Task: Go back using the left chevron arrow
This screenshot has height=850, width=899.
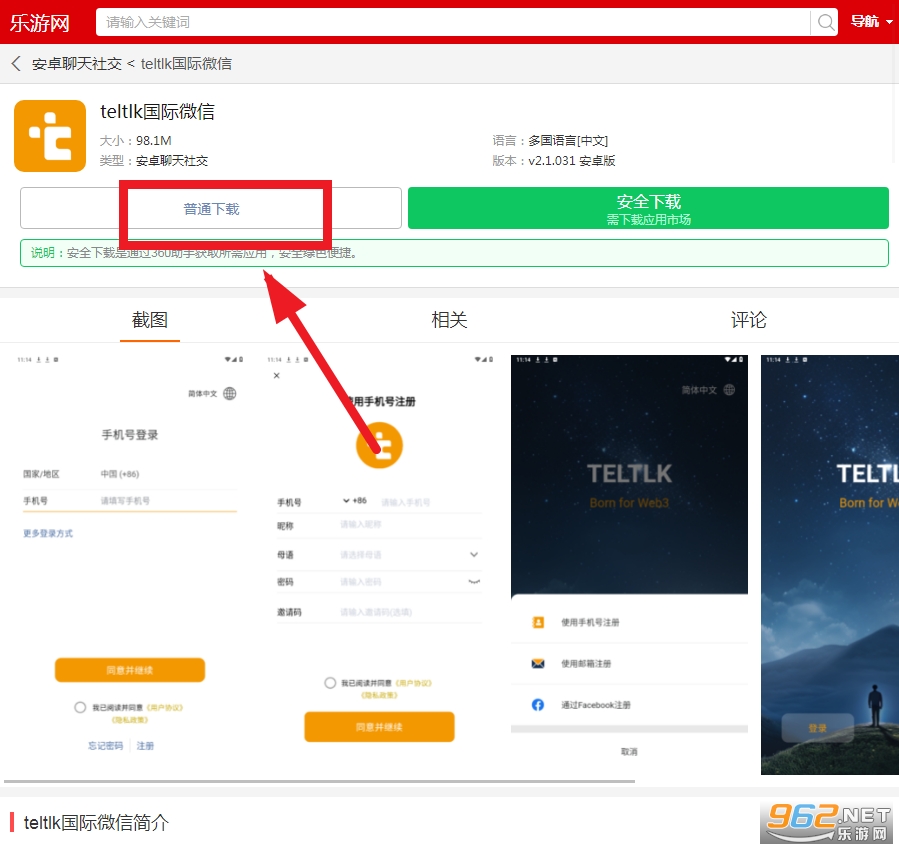Action: pyautogui.click(x=16, y=64)
